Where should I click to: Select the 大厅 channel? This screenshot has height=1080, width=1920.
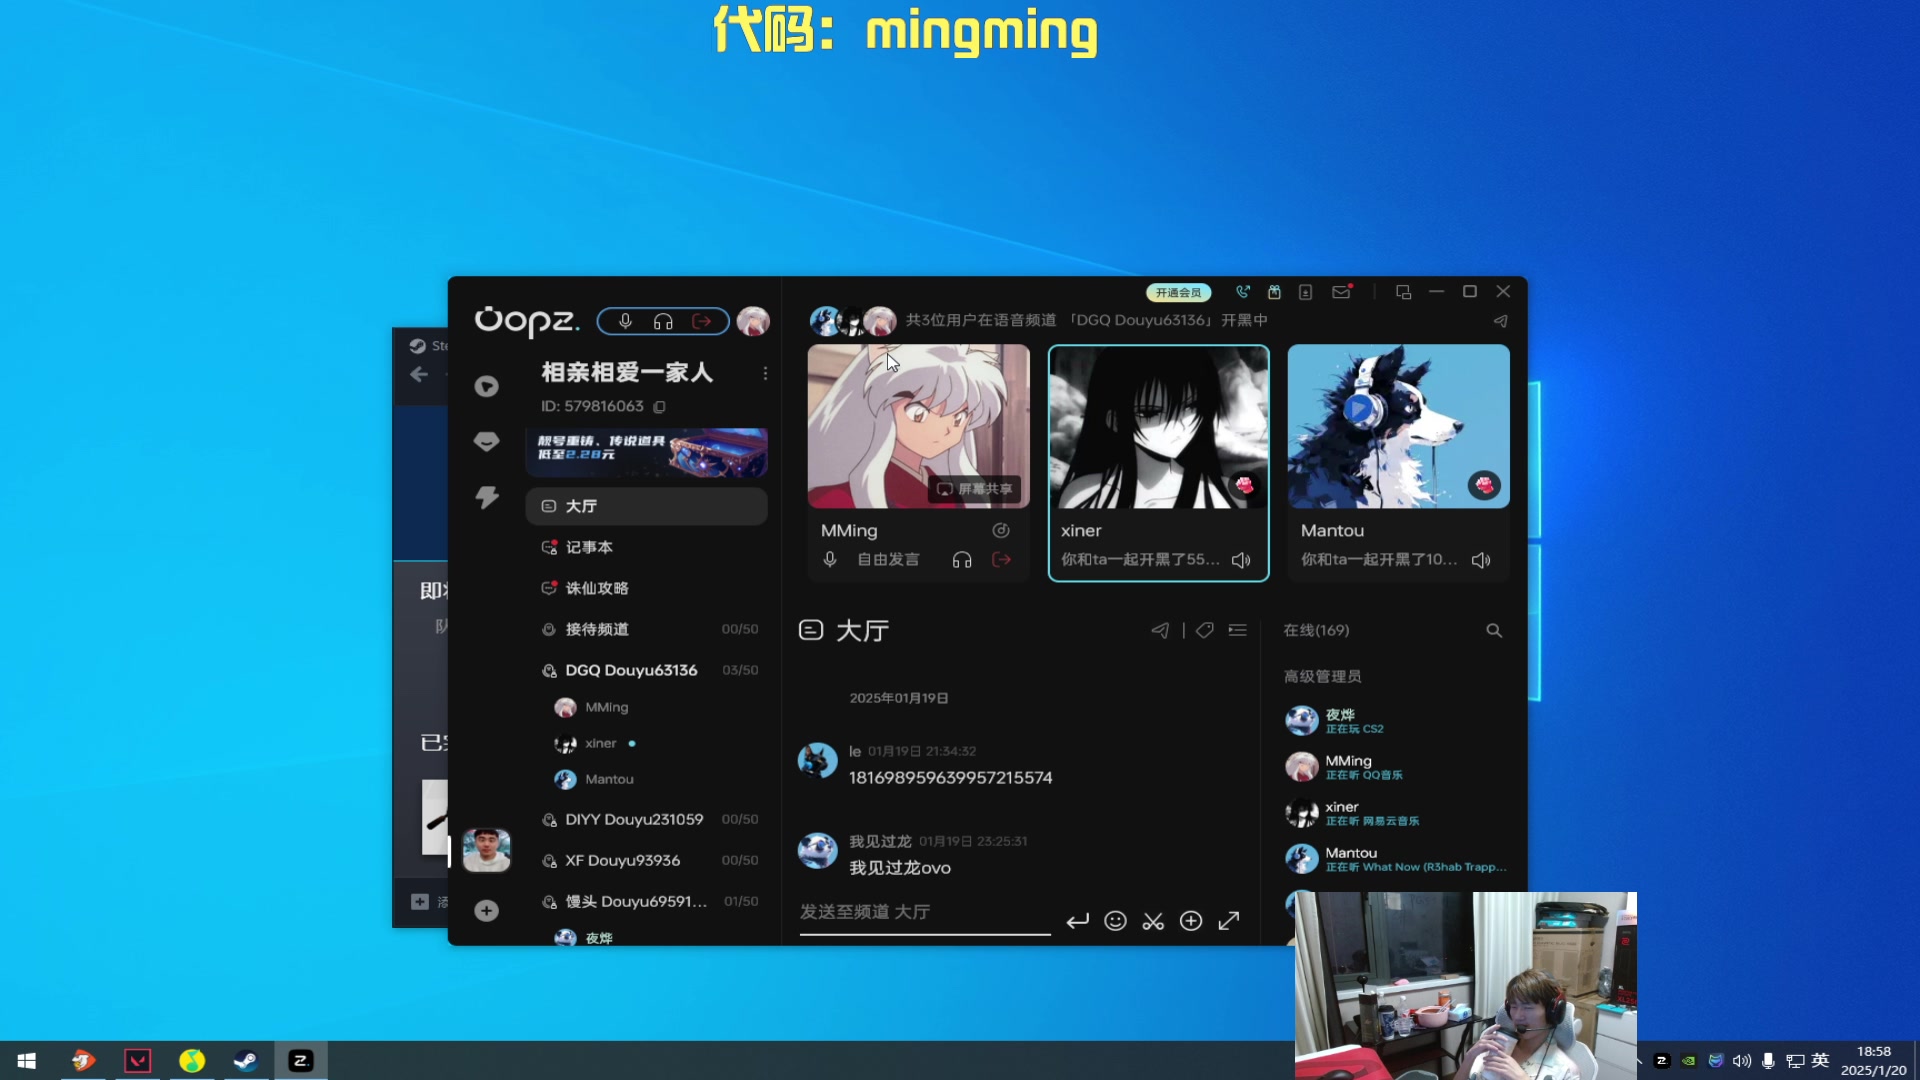point(647,506)
